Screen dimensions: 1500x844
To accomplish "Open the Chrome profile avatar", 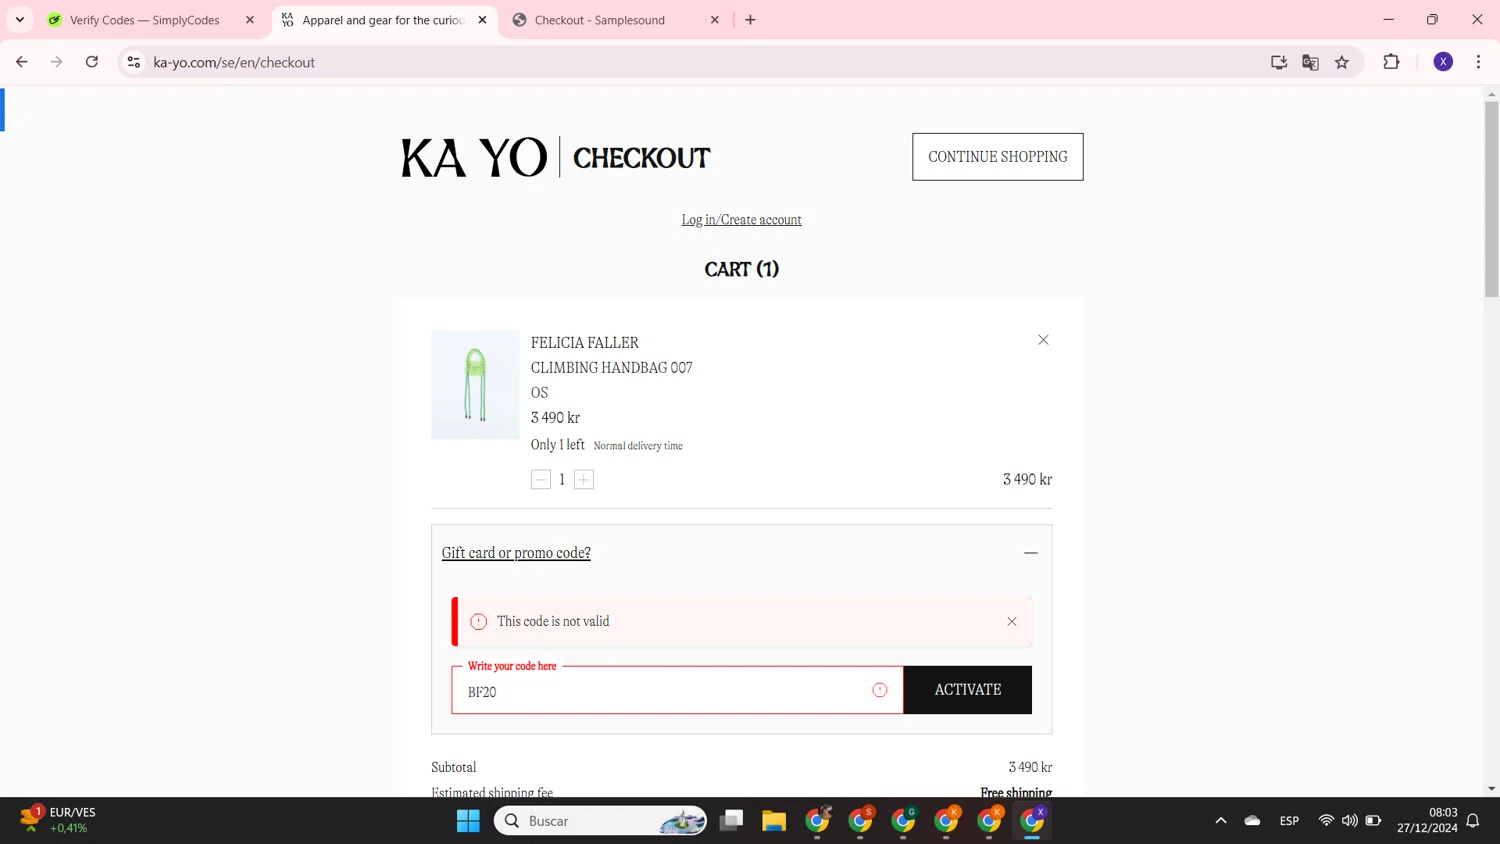I will coord(1443,62).
